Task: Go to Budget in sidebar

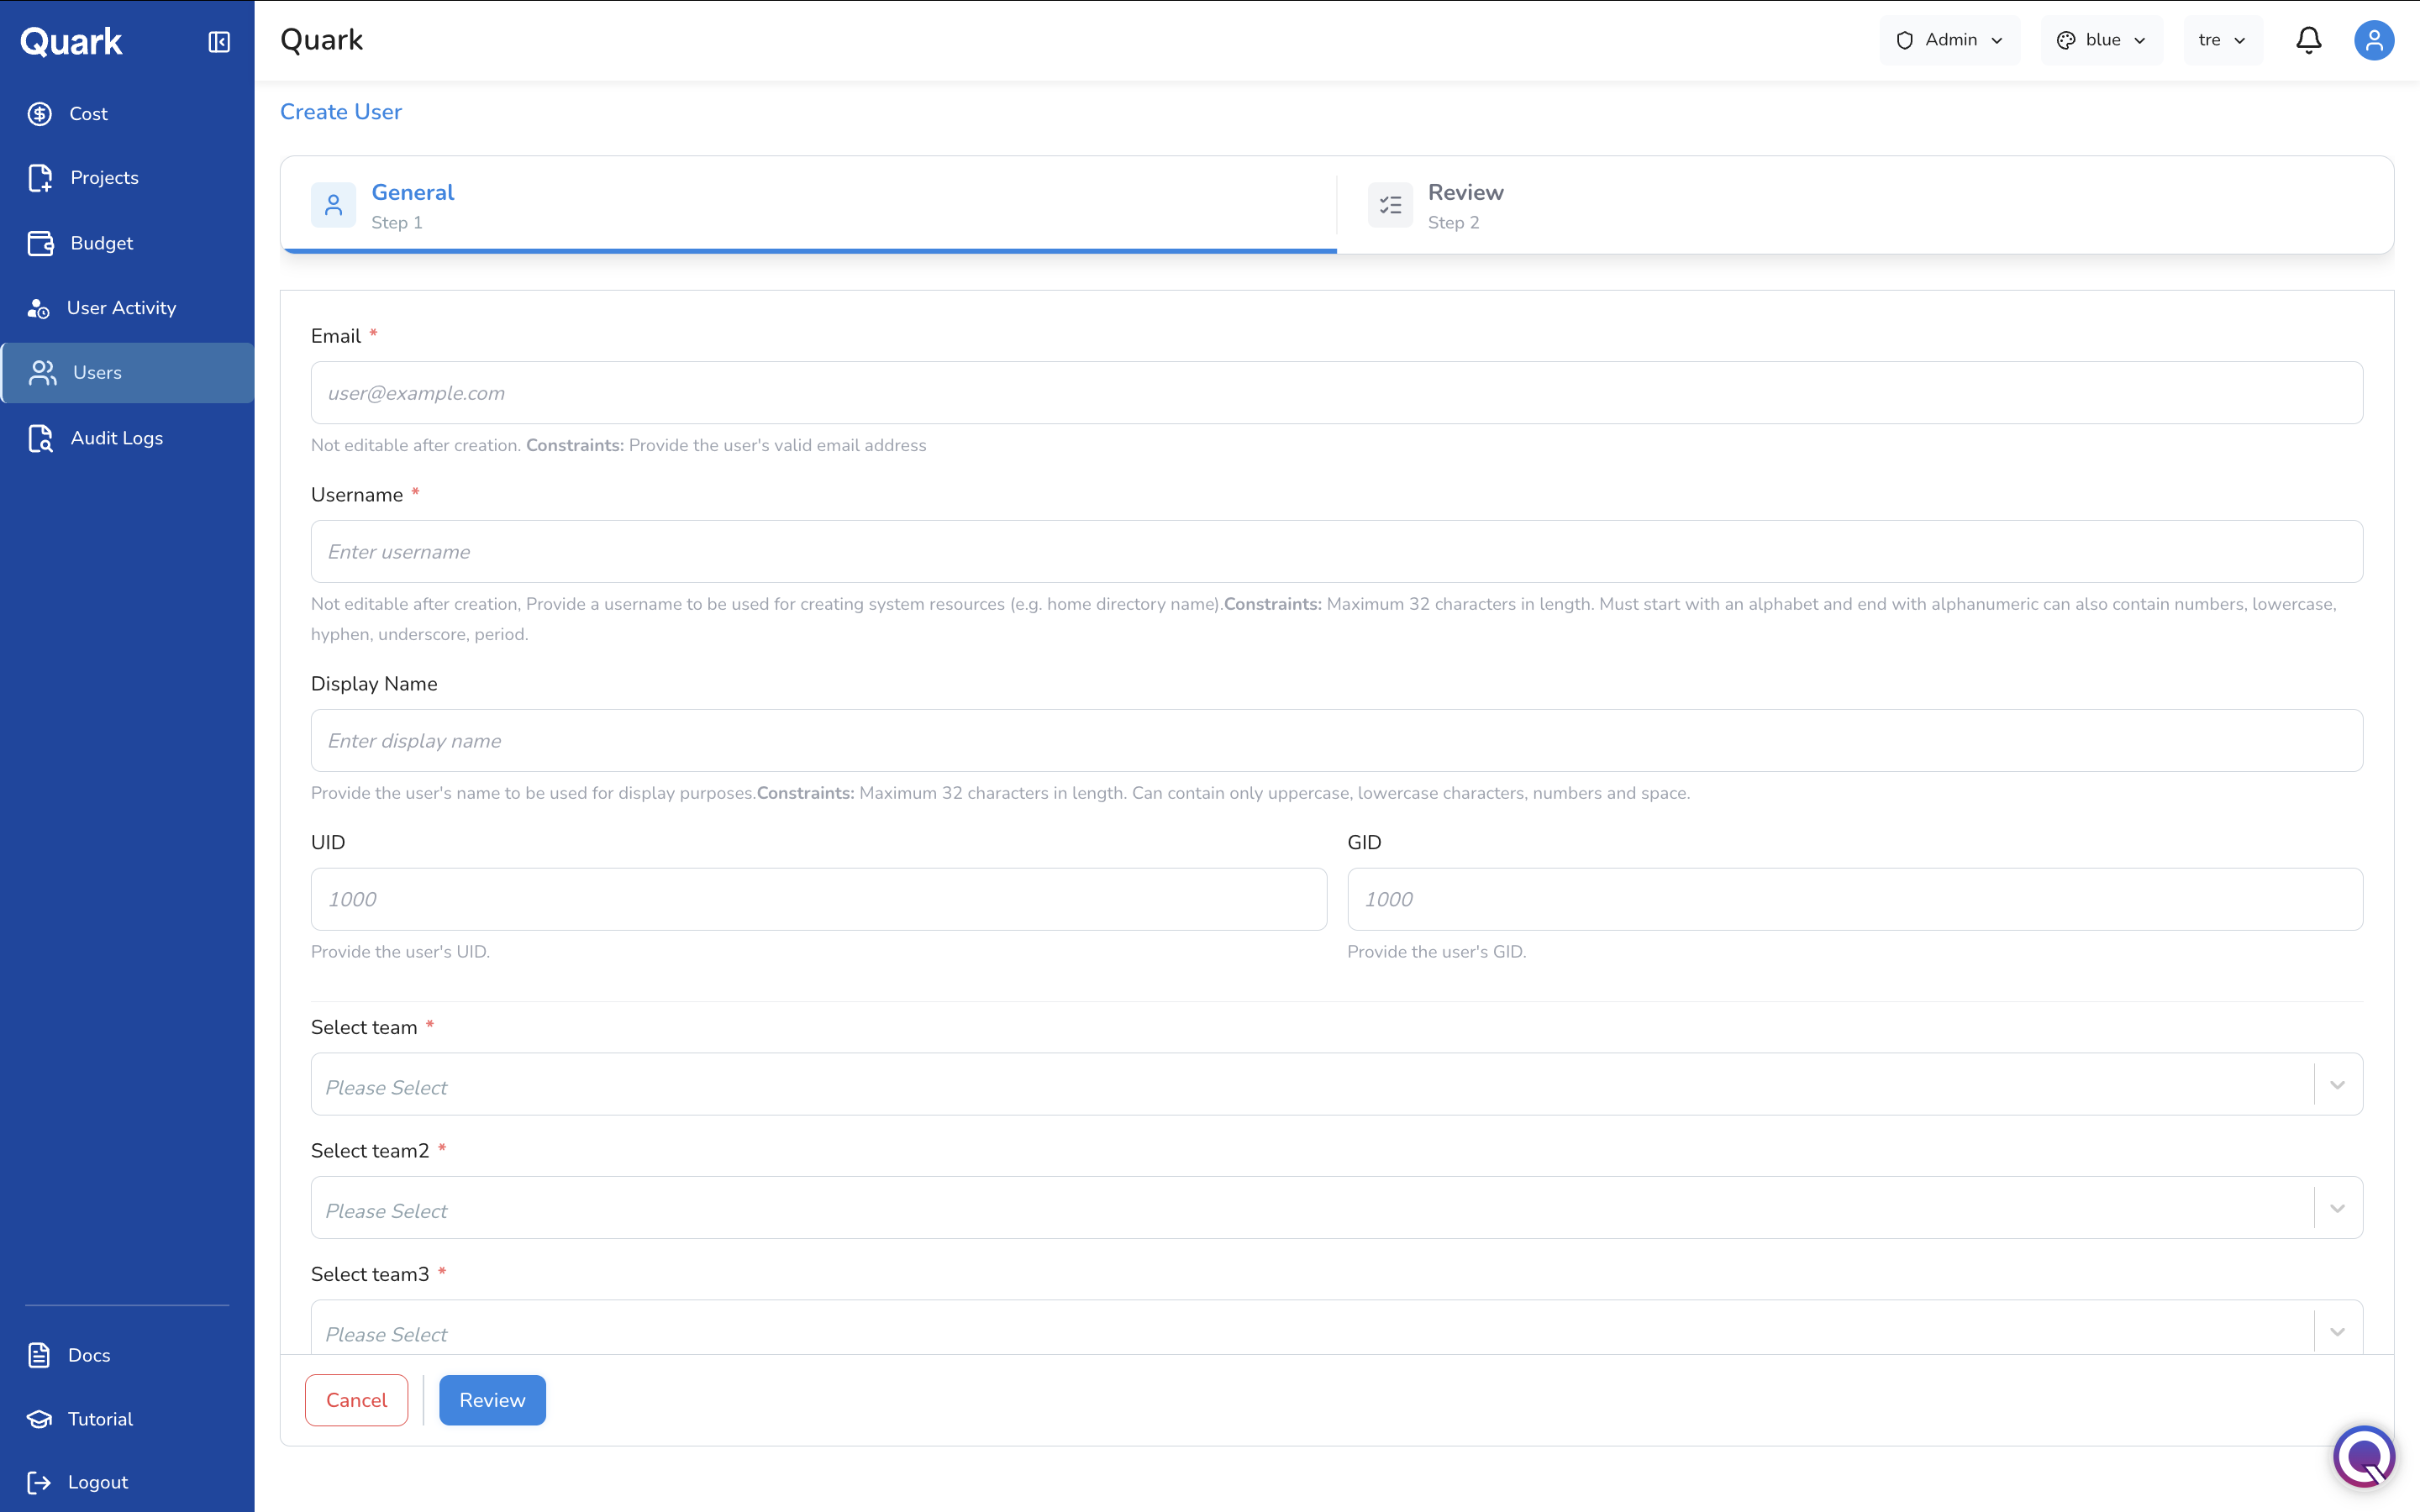Action: (x=127, y=243)
